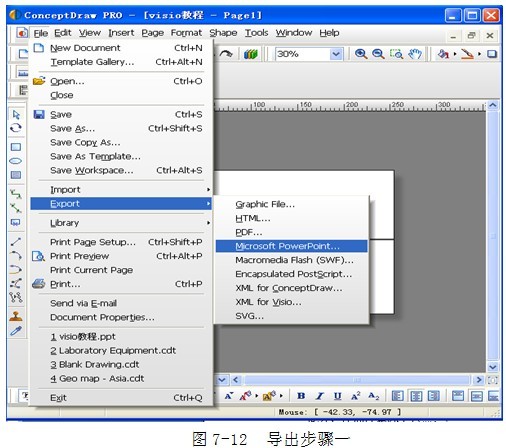Viewport: 506px width, 448px height.
Task: Open the Edit menu
Action: point(63,33)
